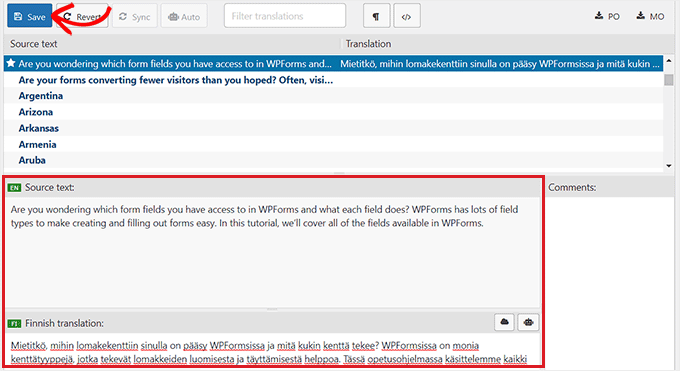Screen dimensions: 680x371
Task: Toggle invisible characters with the pilcrow icon
Action: point(376,16)
